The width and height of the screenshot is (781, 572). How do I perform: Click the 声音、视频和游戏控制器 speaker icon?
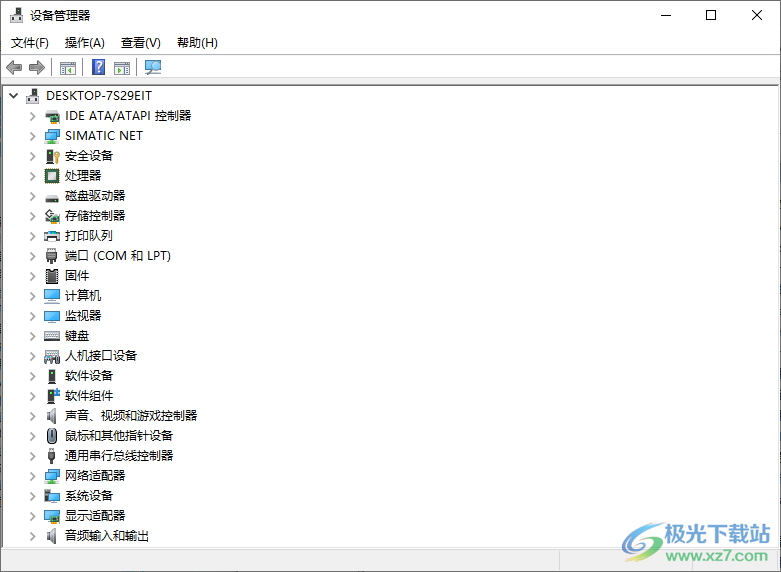pos(51,416)
